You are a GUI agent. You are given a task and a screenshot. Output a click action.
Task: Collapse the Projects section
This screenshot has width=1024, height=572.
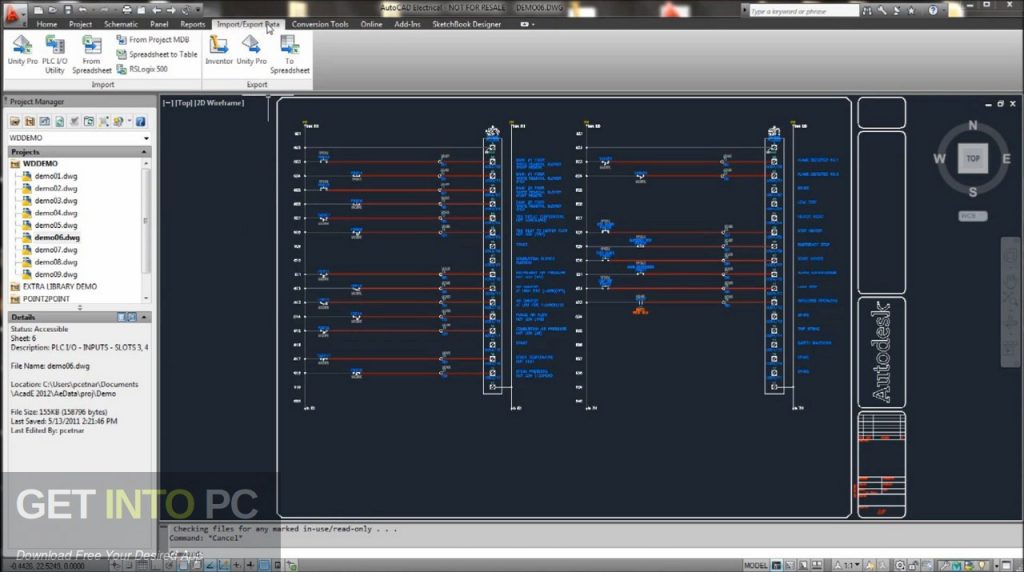click(x=144, y=151)
